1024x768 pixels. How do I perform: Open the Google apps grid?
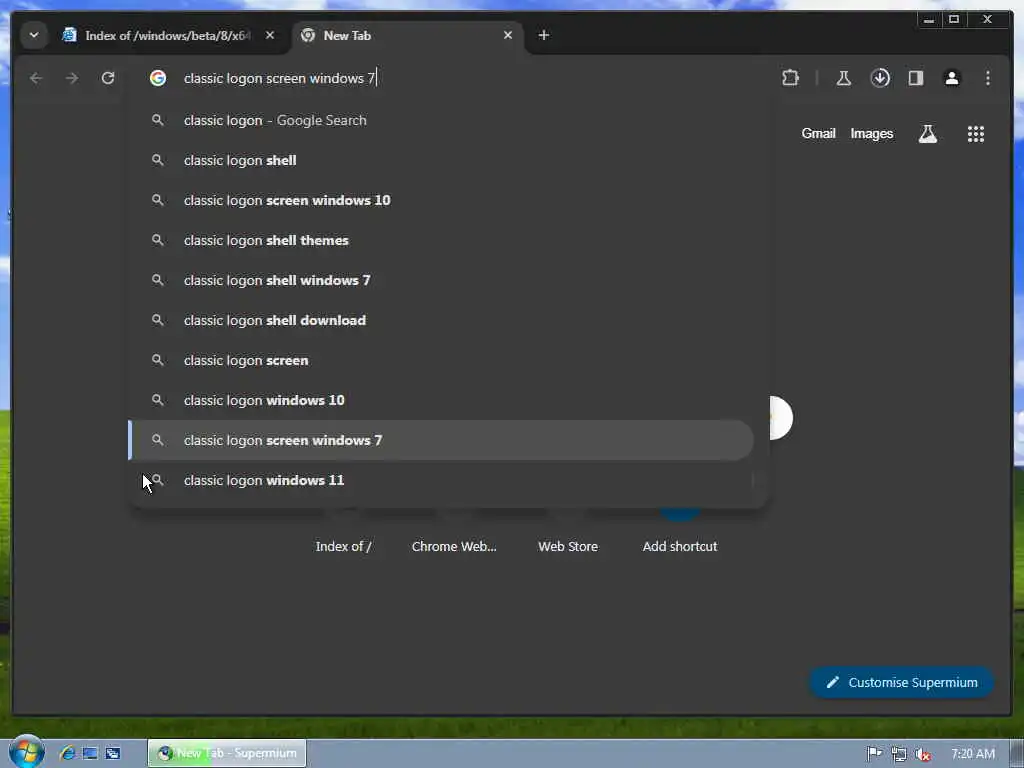click(x=976, y=134)
